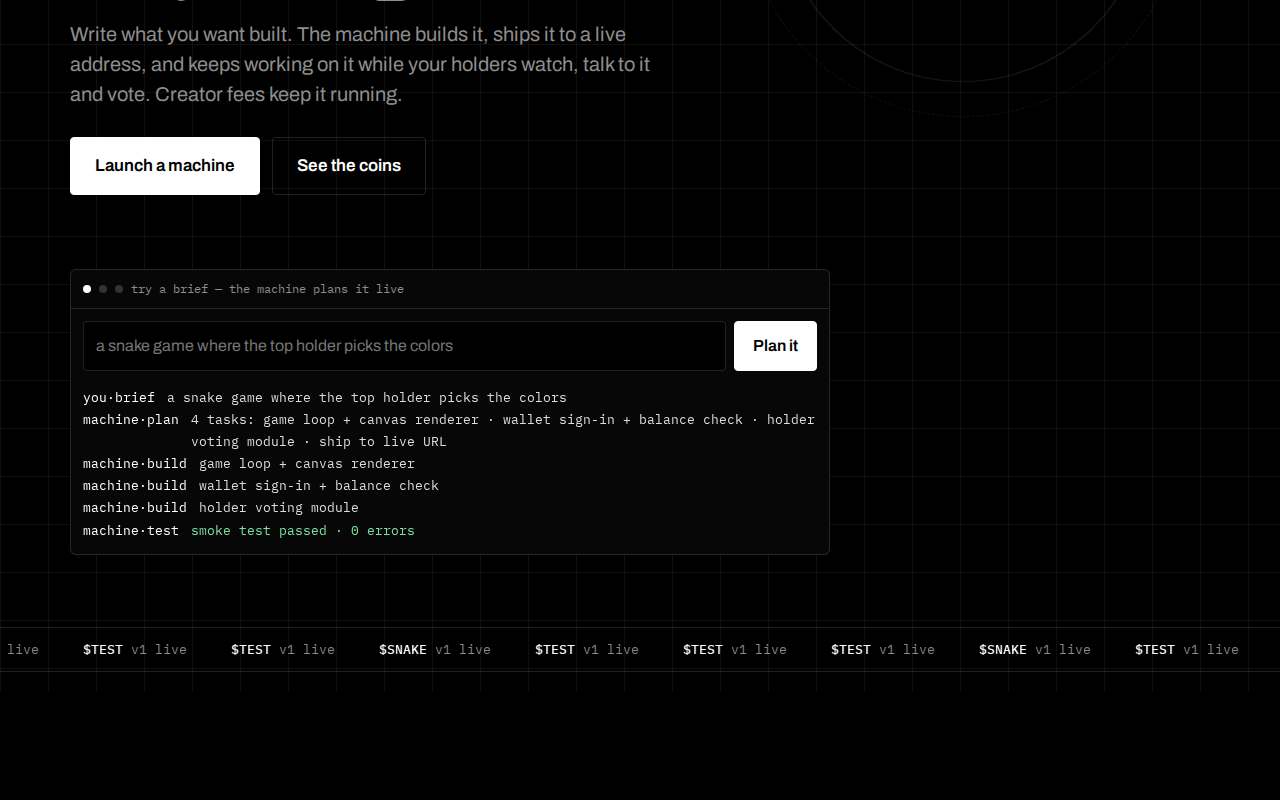Click 'holder voting module' build line
The height and width of the screenshot is (800, 1280).
click(278, 507)
